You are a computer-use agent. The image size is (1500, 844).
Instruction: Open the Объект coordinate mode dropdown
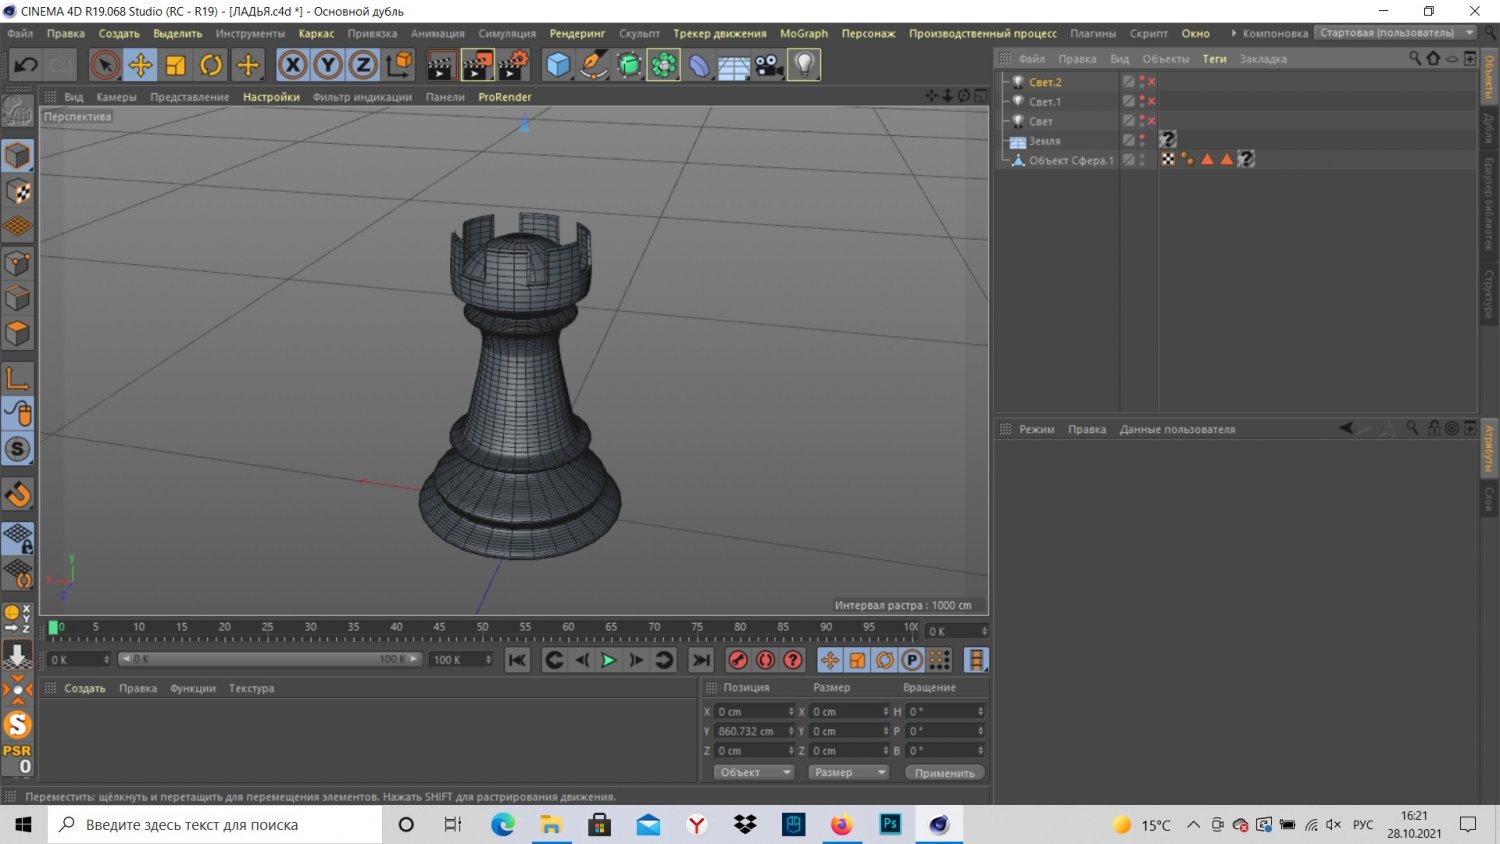coord(754,772)
